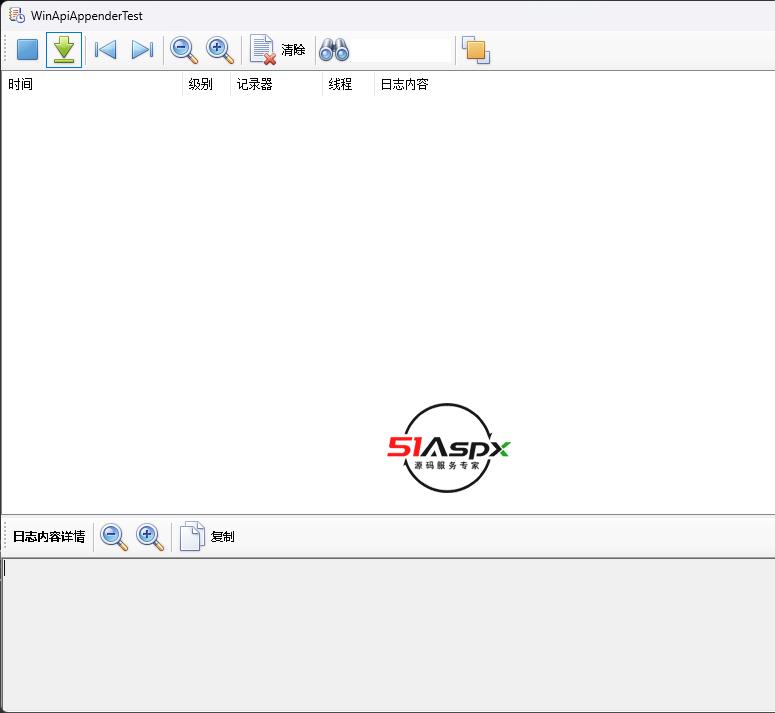Sort by the 记录器 column header

pyautogui.click(x=276, y=84)
